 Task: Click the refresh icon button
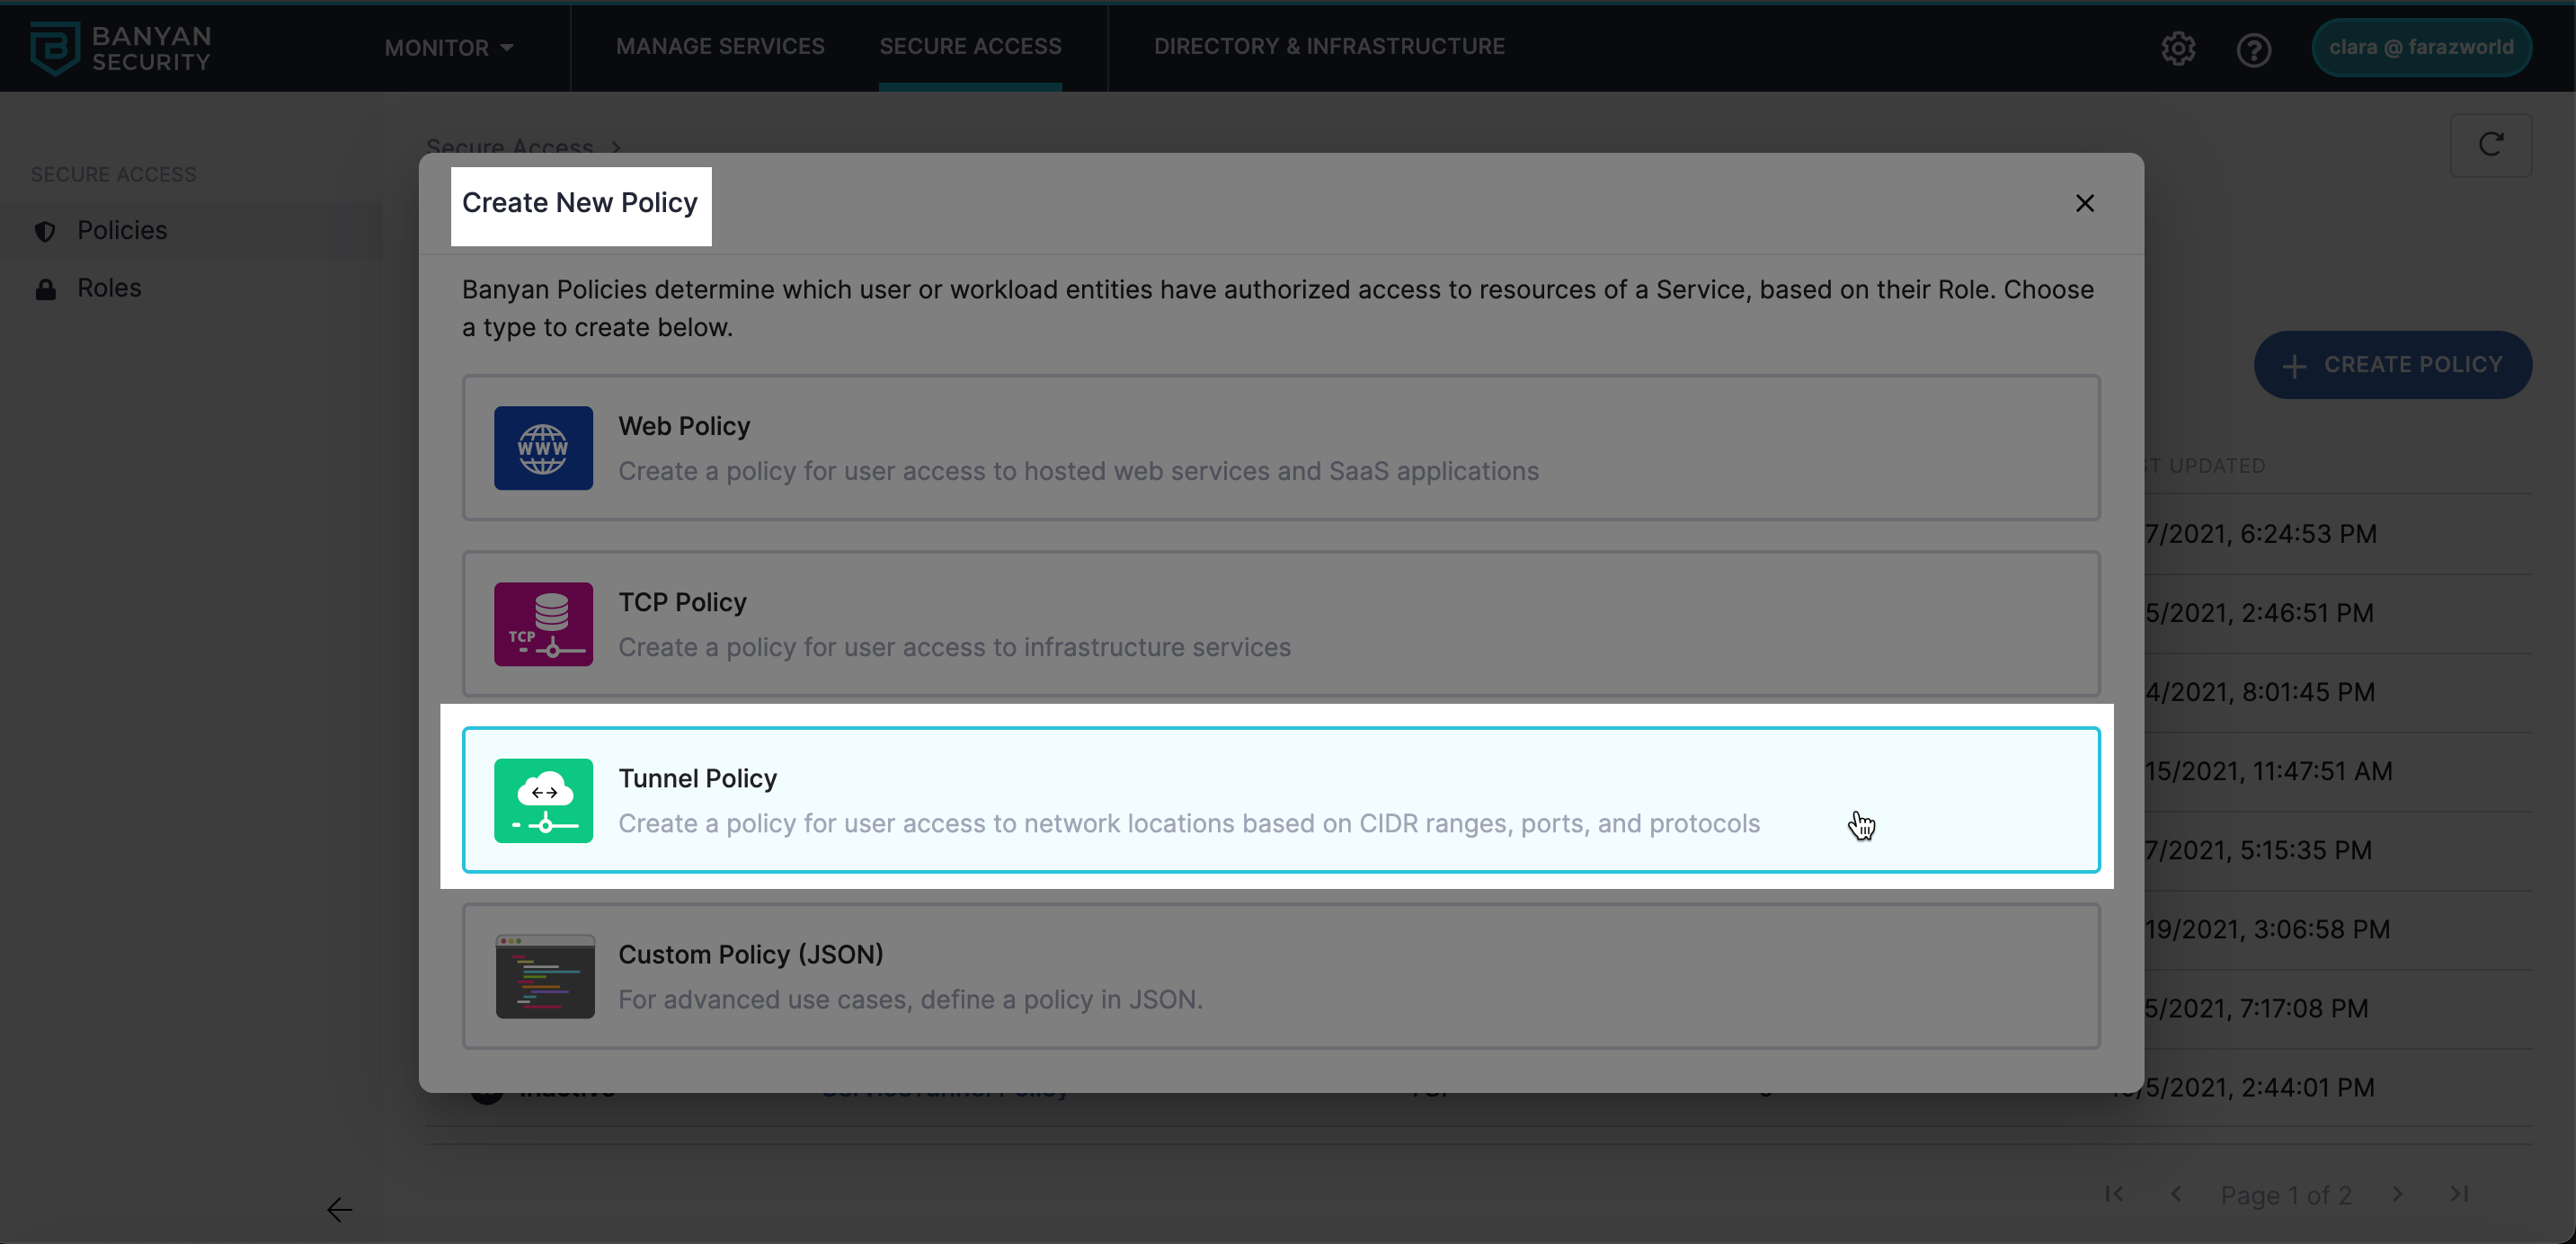[x=2490, y=145]
